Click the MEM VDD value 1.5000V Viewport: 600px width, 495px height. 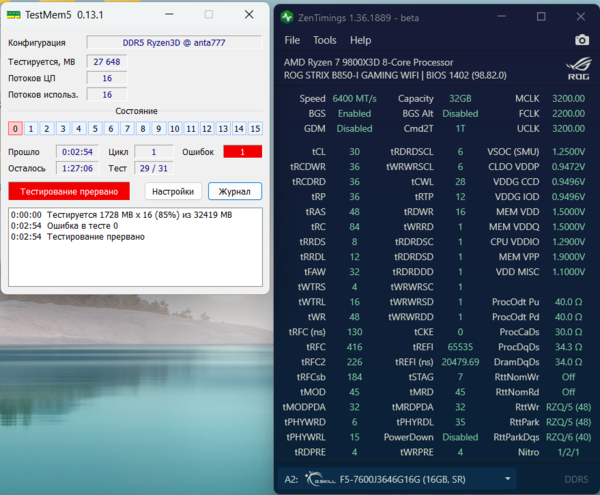(568, 212)
